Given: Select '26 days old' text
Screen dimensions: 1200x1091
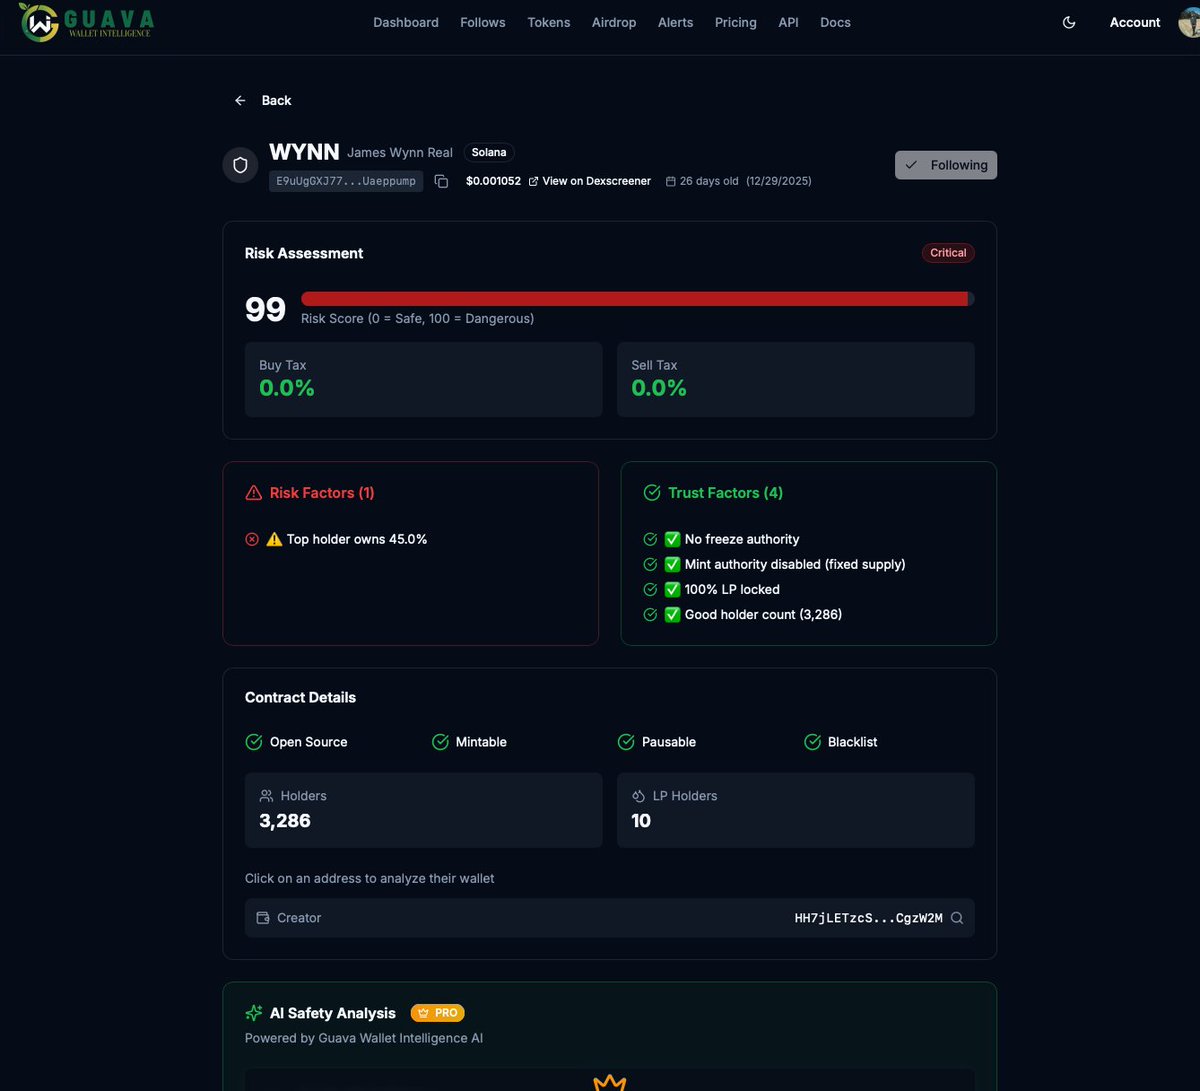Looking at the screenshot, I should (709, 181).
